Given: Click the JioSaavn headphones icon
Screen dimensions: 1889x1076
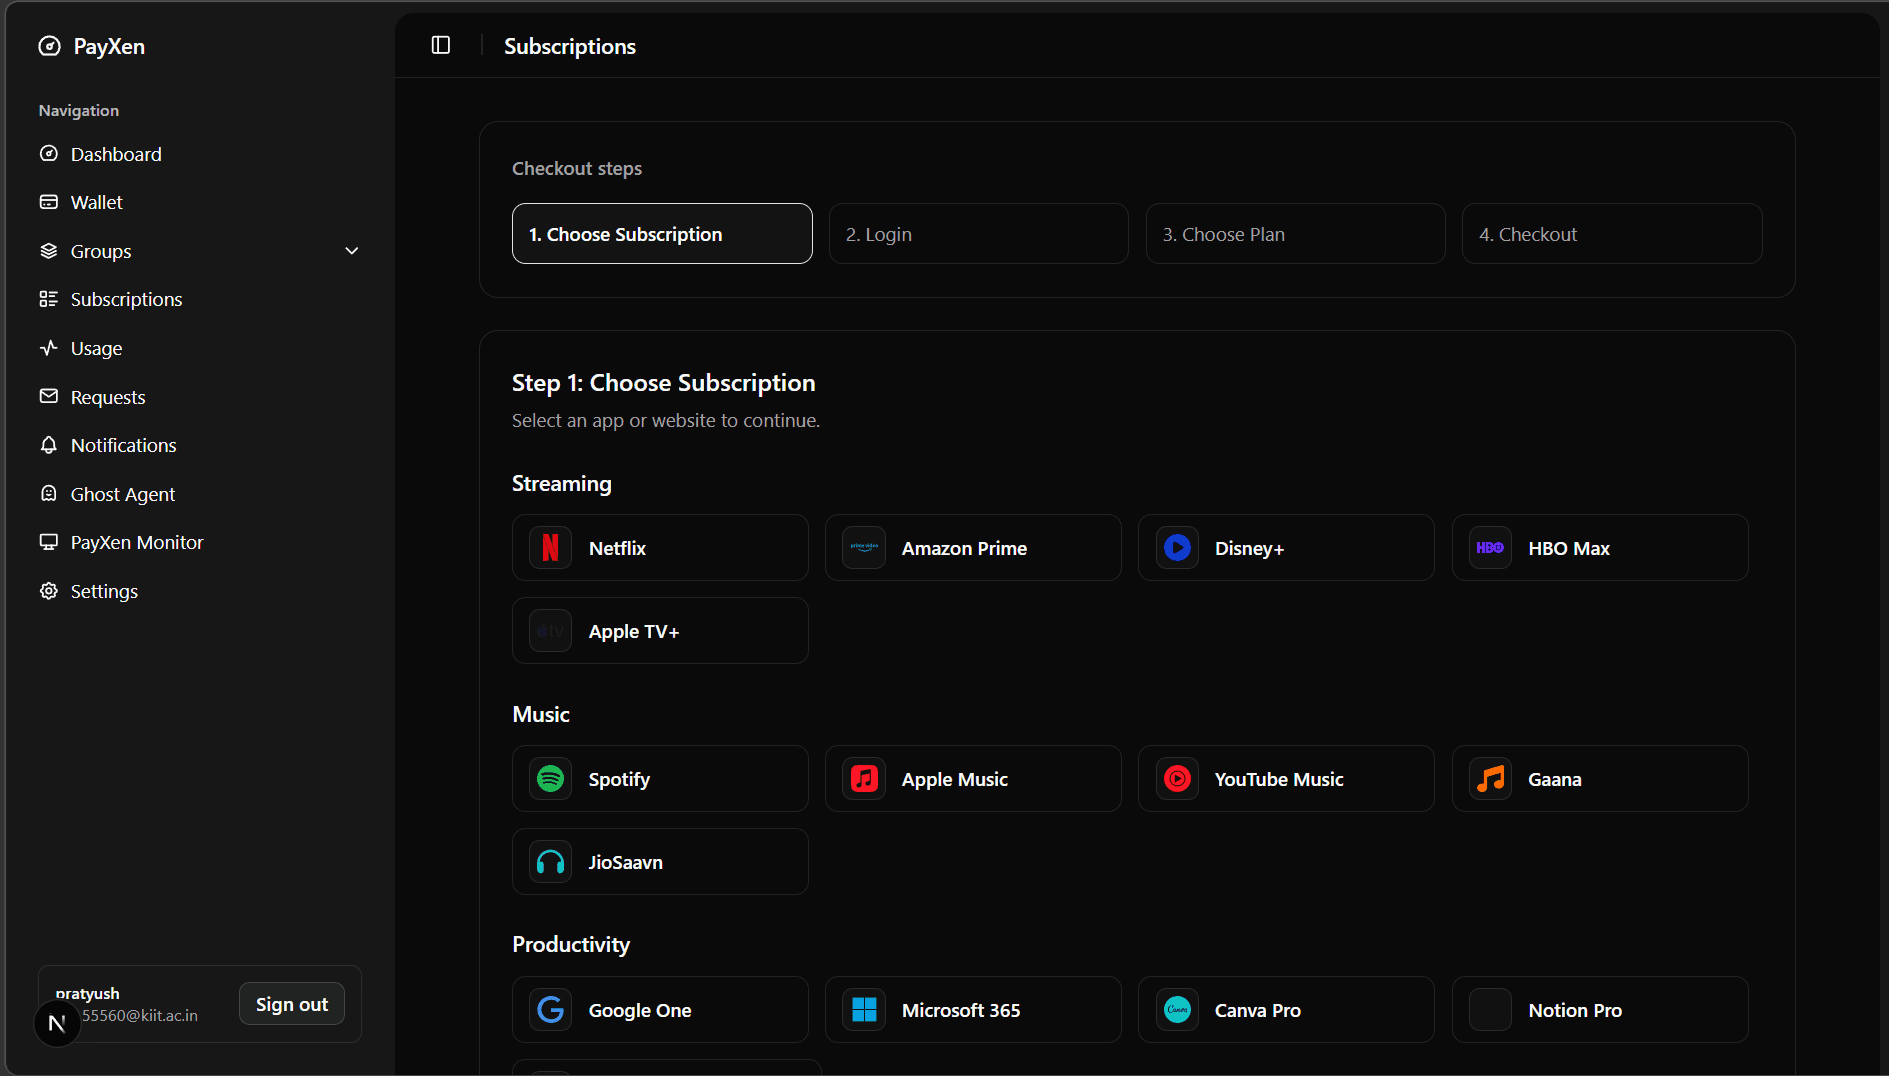Looking at the screenshot, I should [x=550, y=862].
